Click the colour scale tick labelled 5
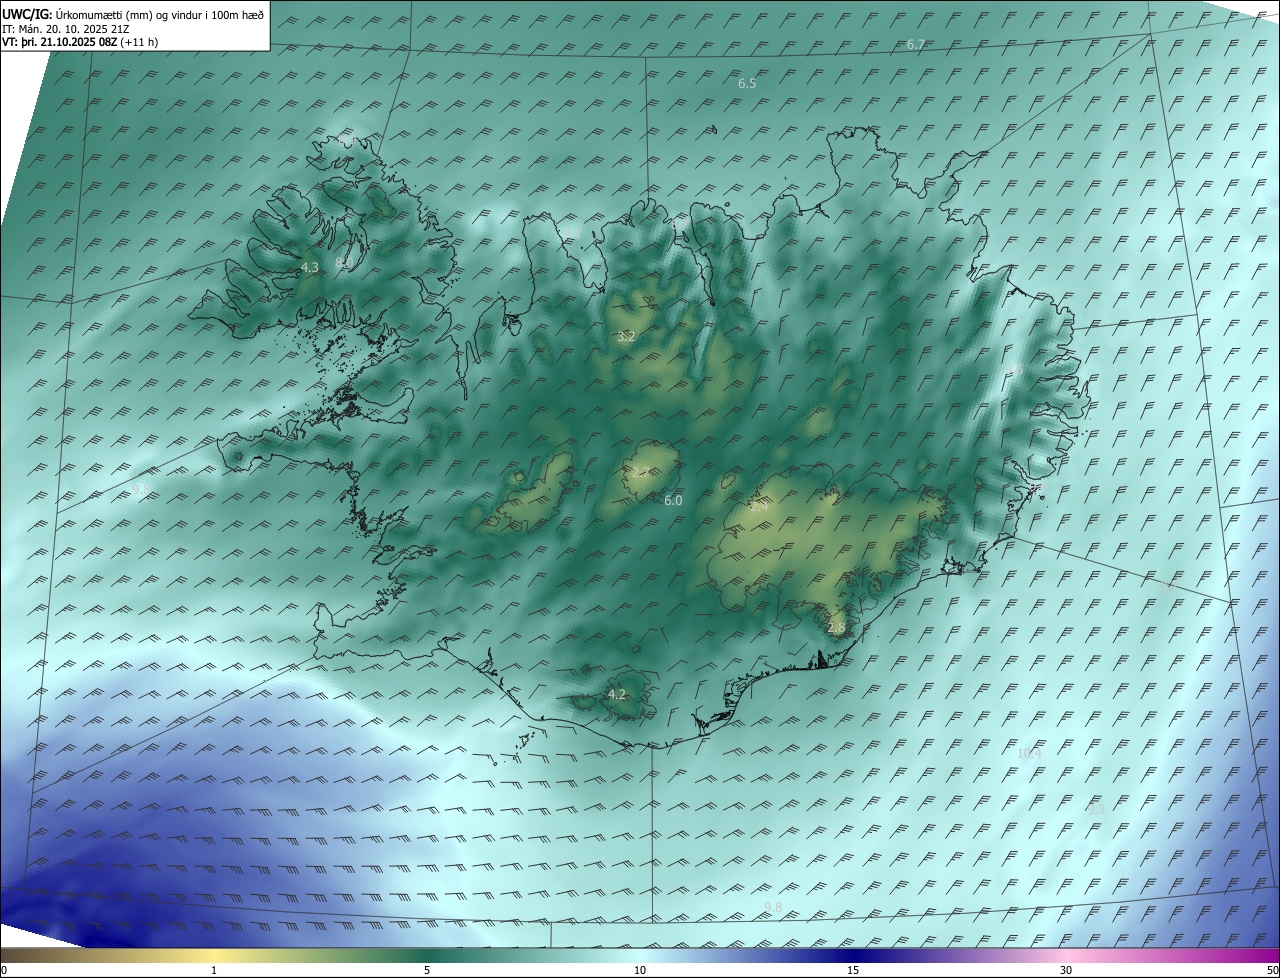Image resolution: width=1280 pixels, height=978 pixels. coord(427,970)
